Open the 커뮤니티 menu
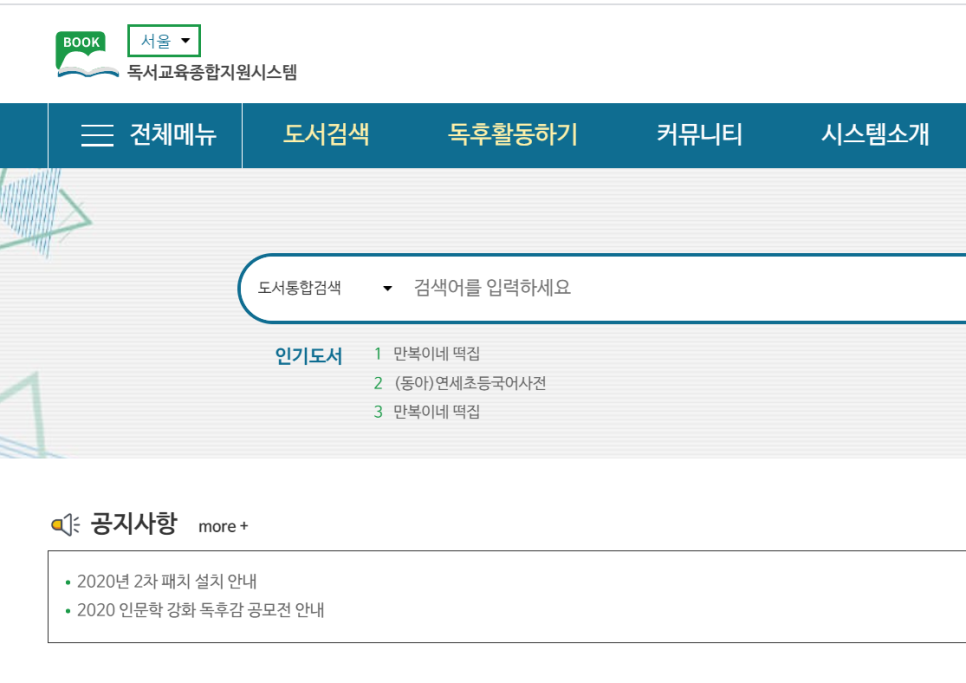Viewport: 966px width, 683px height. pos(699,135)
